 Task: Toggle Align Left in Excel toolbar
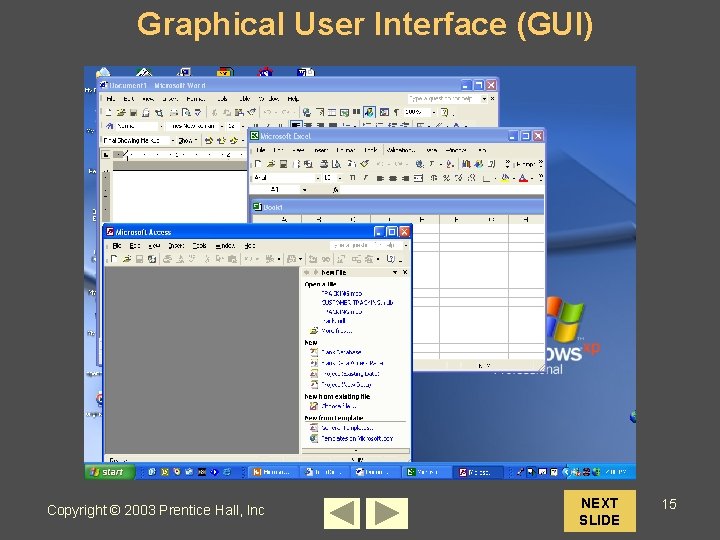pyautogui.click(x=380, y=178)
